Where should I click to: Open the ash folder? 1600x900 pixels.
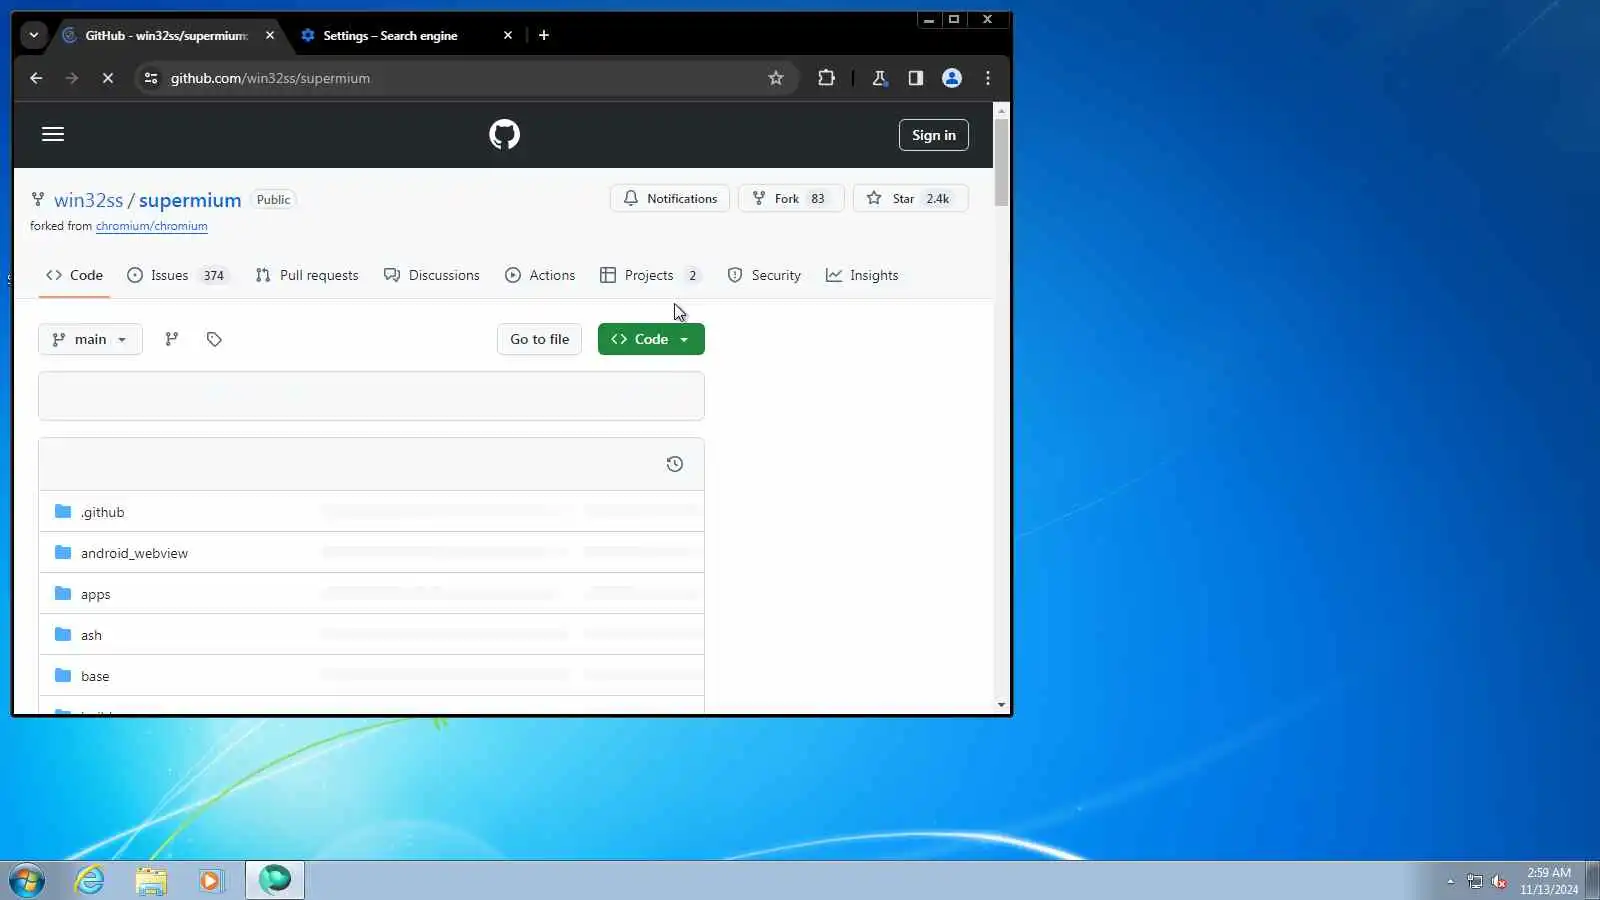click(x=91, y=635)
